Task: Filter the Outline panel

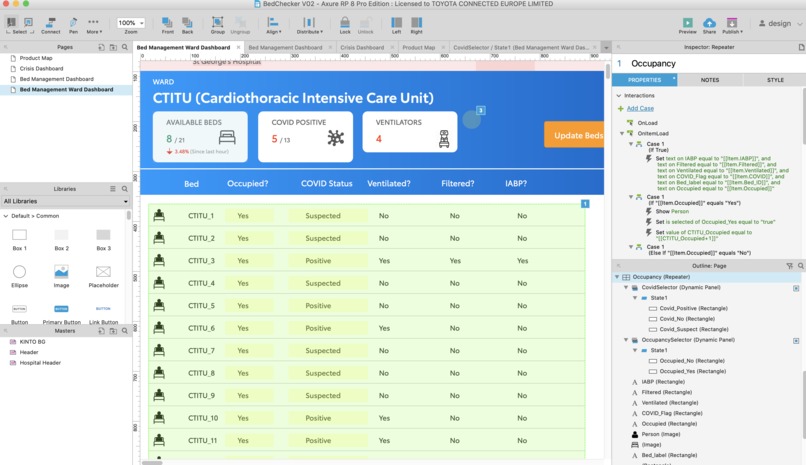Action: pos(790,266)
